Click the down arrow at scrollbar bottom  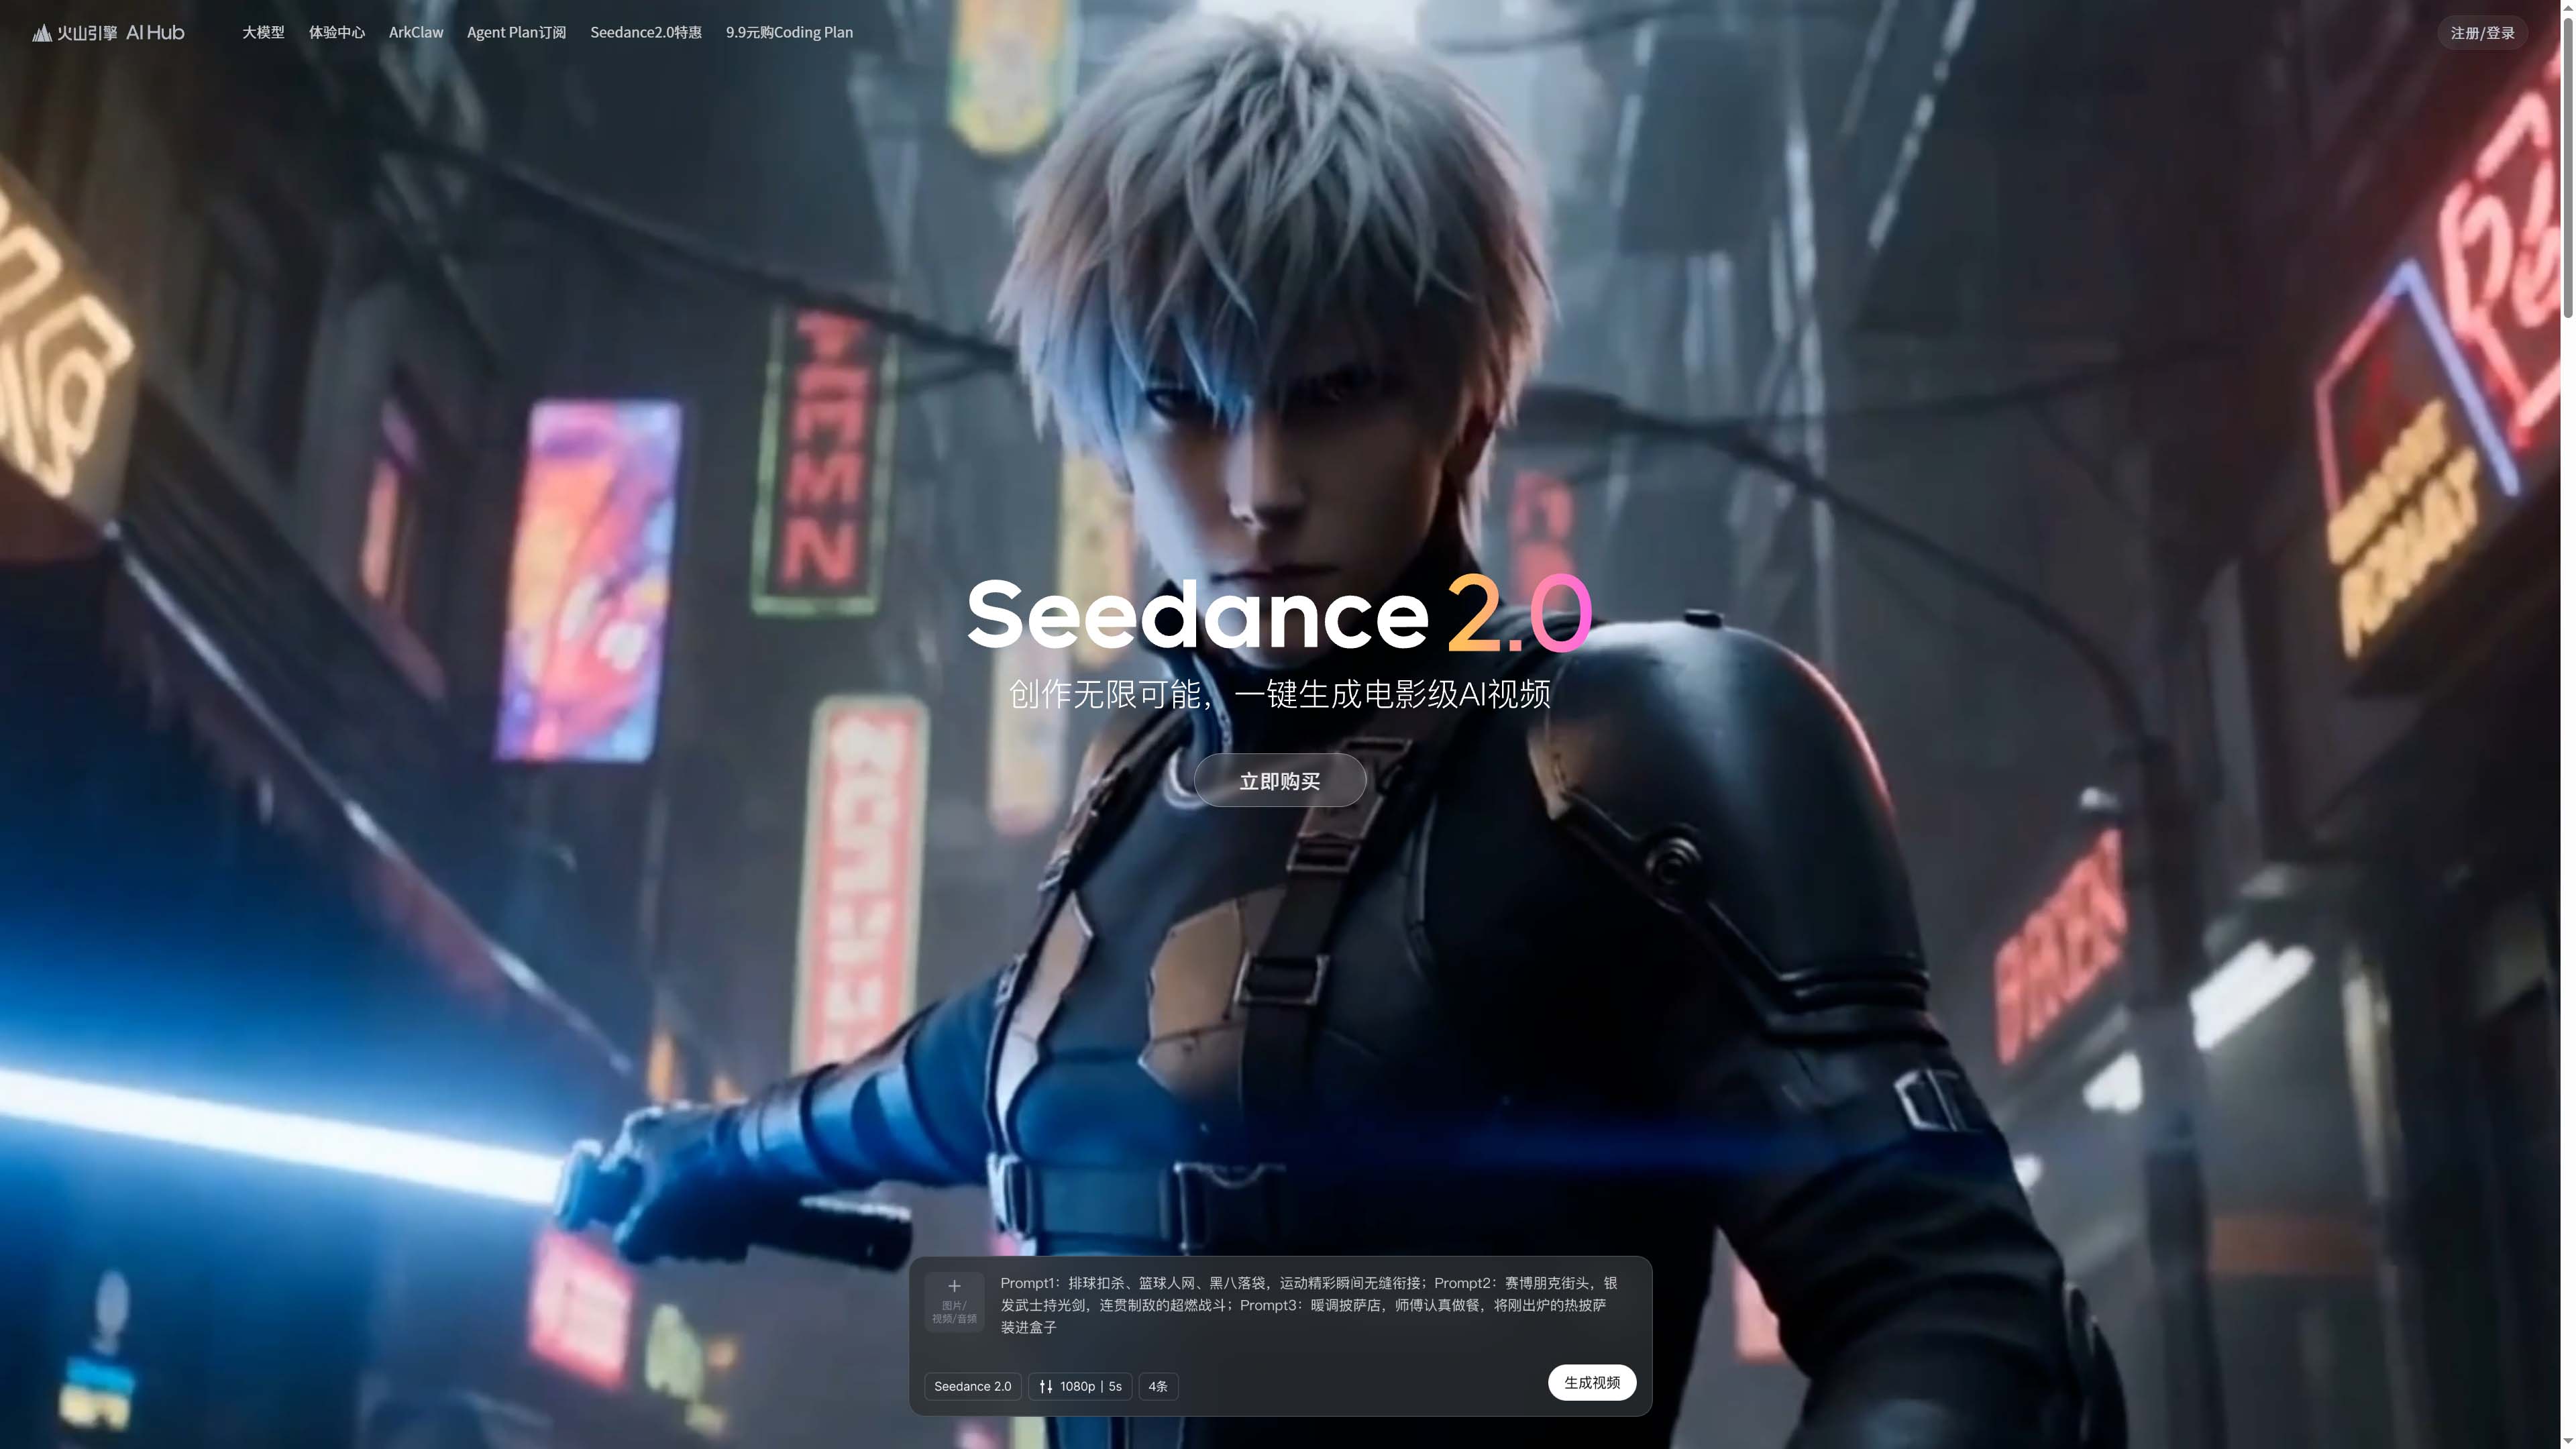pos(2568,1441)
